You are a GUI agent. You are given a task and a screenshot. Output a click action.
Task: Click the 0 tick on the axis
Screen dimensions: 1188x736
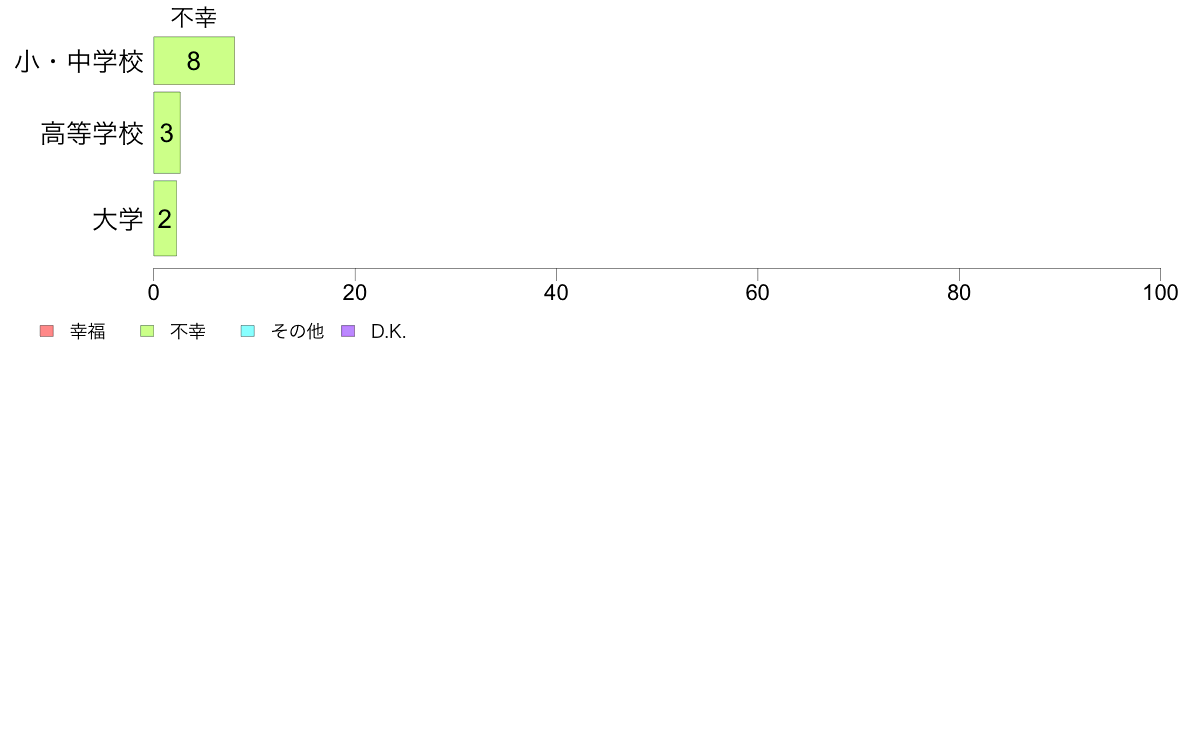point(154,293)
